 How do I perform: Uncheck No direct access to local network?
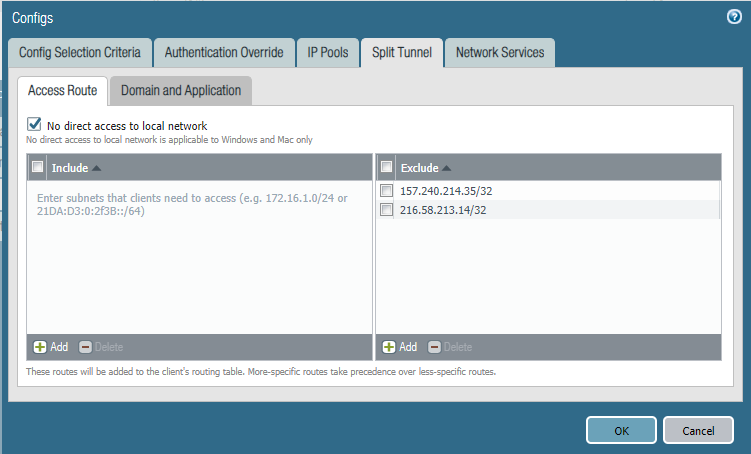[35, 125]
